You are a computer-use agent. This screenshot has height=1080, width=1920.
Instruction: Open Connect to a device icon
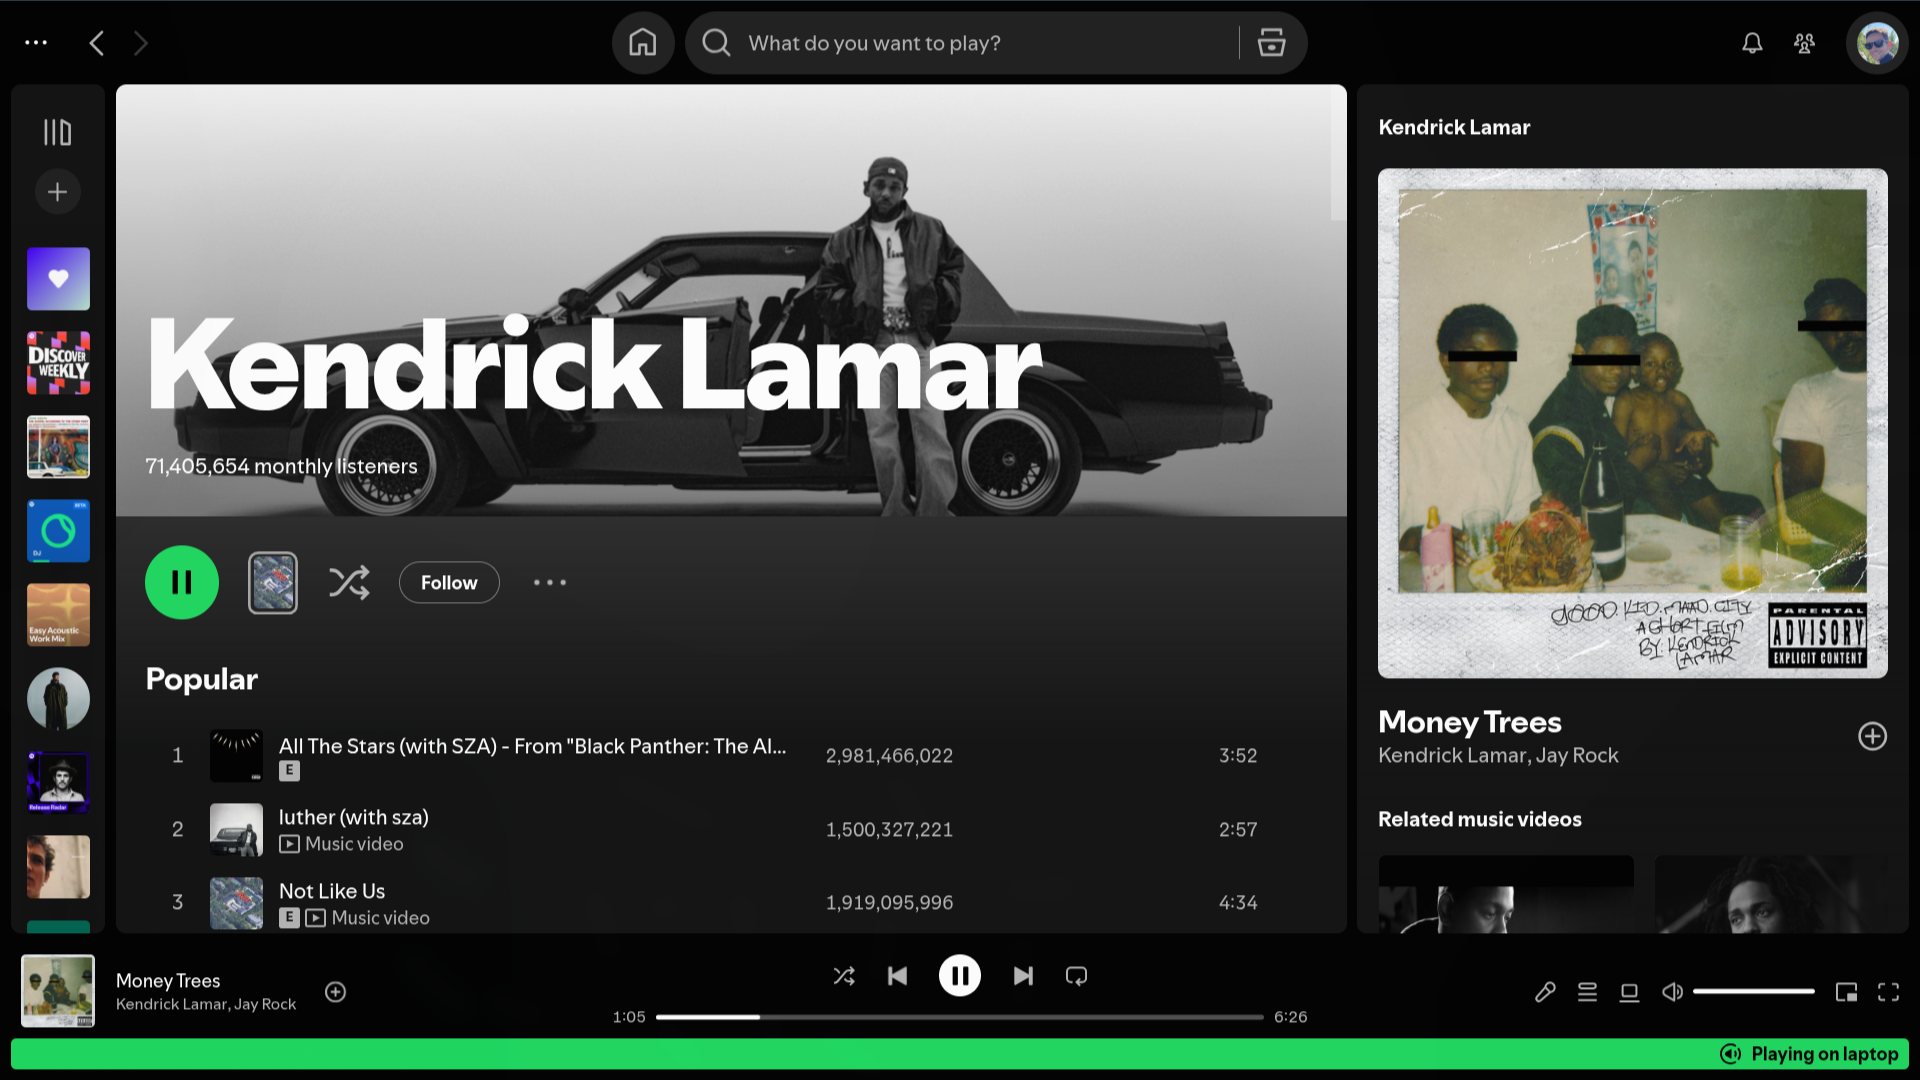1629,992
